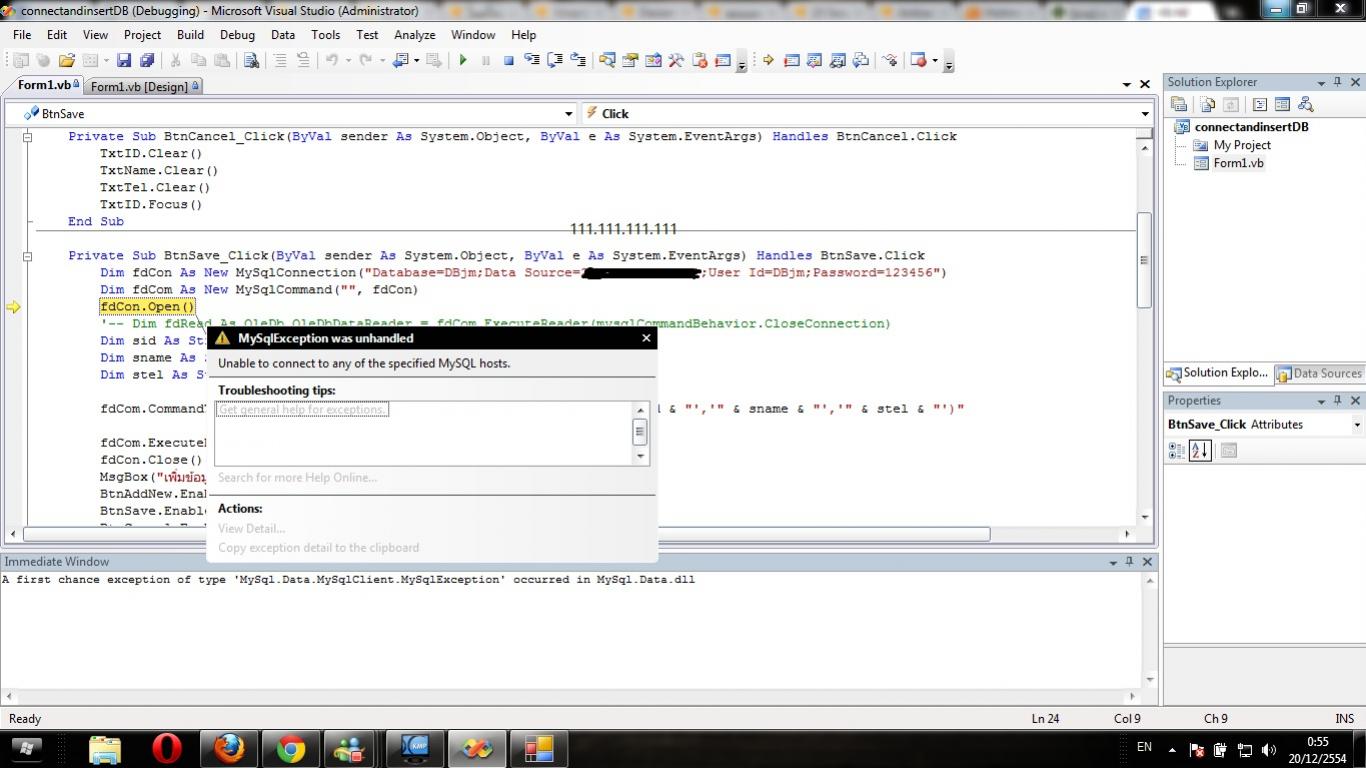Screen dimensions: 1366x768
Task: Open the Debug menu
Action: (x=237, y=34)
